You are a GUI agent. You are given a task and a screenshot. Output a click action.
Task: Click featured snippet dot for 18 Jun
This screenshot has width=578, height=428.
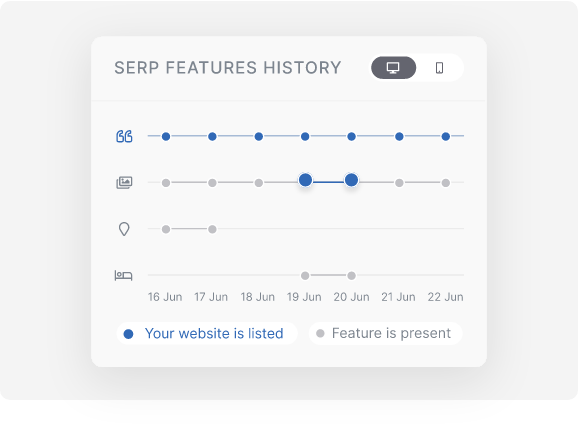click(259, 136)
